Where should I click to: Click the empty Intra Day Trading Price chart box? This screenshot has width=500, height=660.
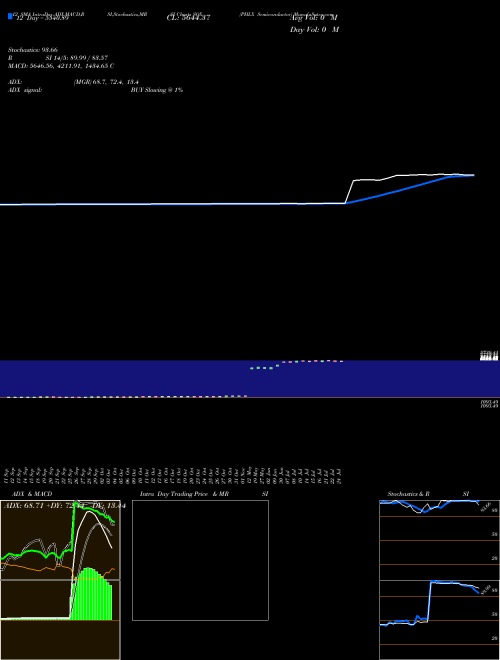[x=200, y=560]
